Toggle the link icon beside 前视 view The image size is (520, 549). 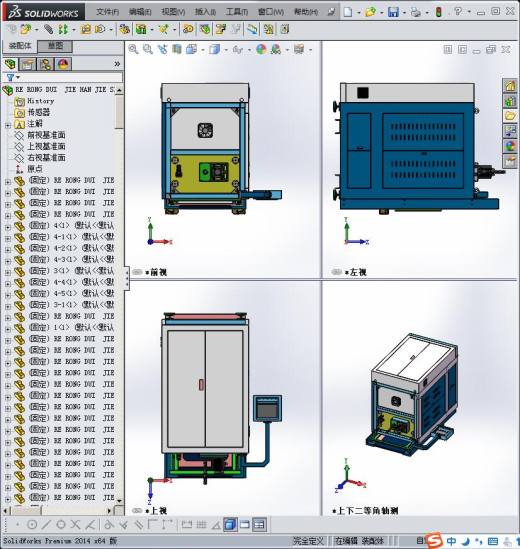click(138, 272)
